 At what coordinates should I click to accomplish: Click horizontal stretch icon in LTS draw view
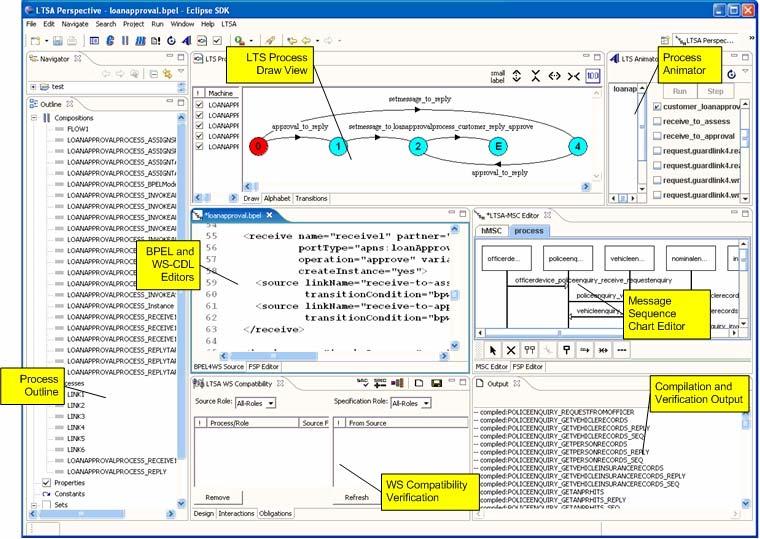[x=554, y=76]
